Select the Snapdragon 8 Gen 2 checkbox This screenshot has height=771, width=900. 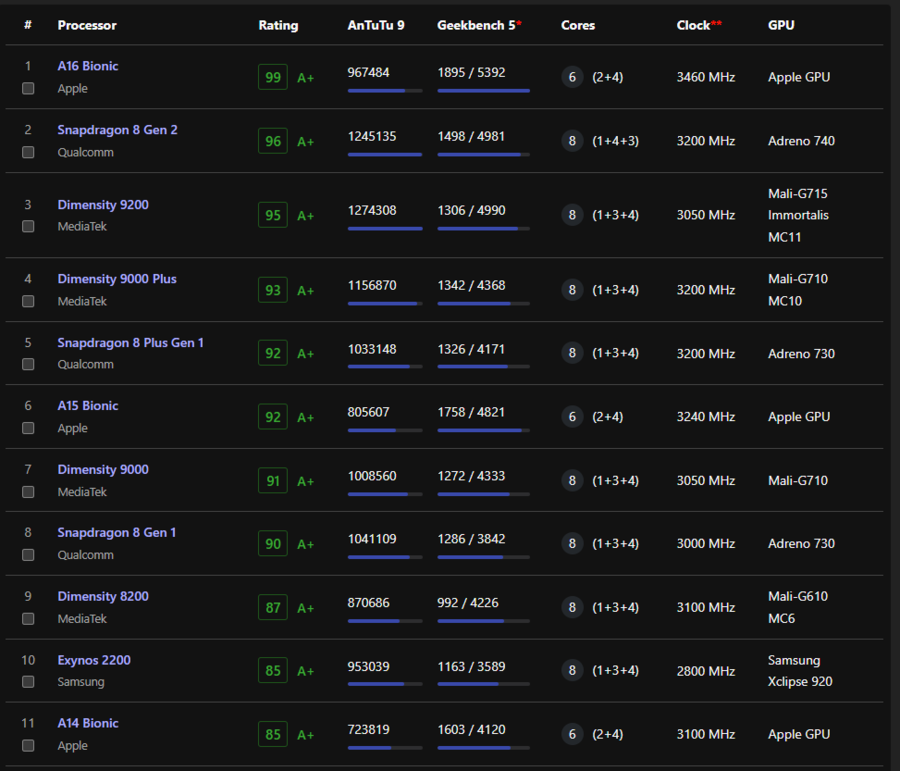(28, 152)
